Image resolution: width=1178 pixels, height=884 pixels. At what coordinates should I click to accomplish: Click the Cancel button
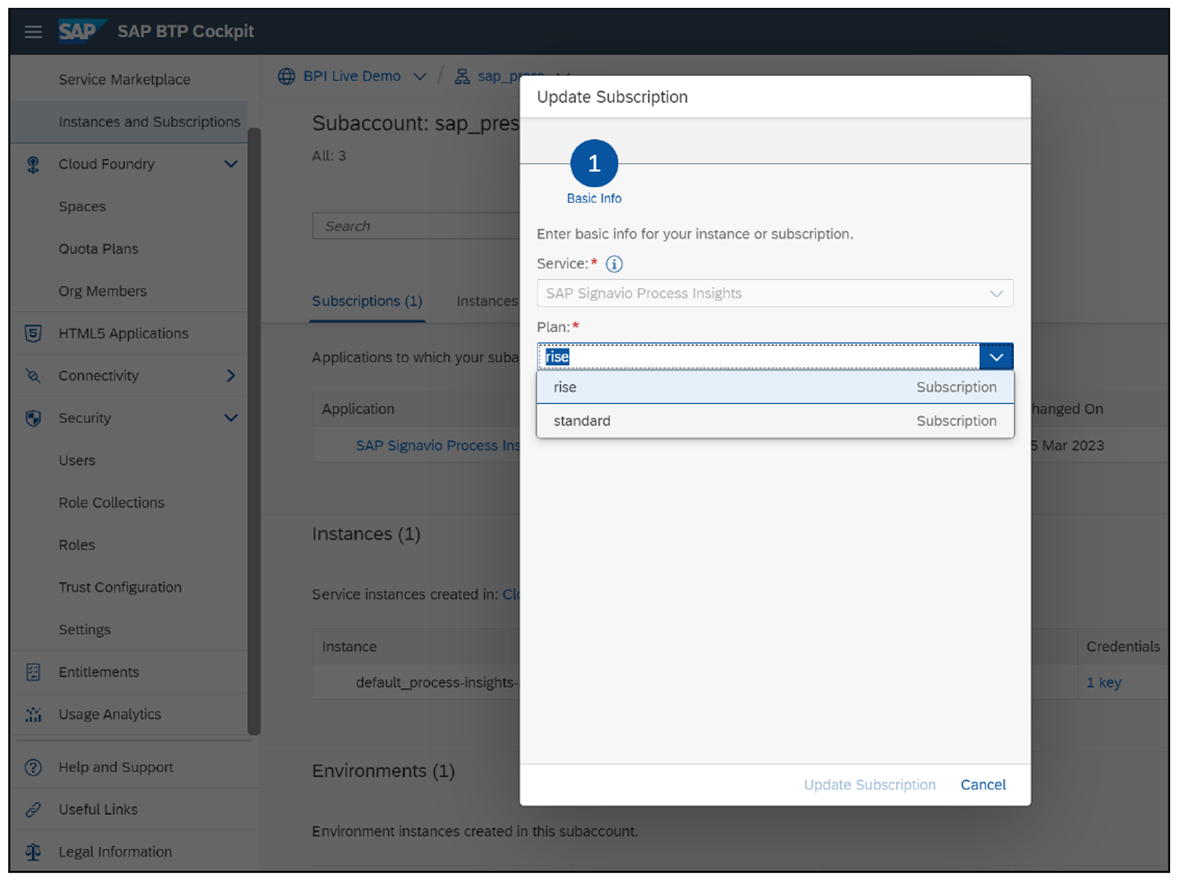pyautogui.click(x=983, y=785)
